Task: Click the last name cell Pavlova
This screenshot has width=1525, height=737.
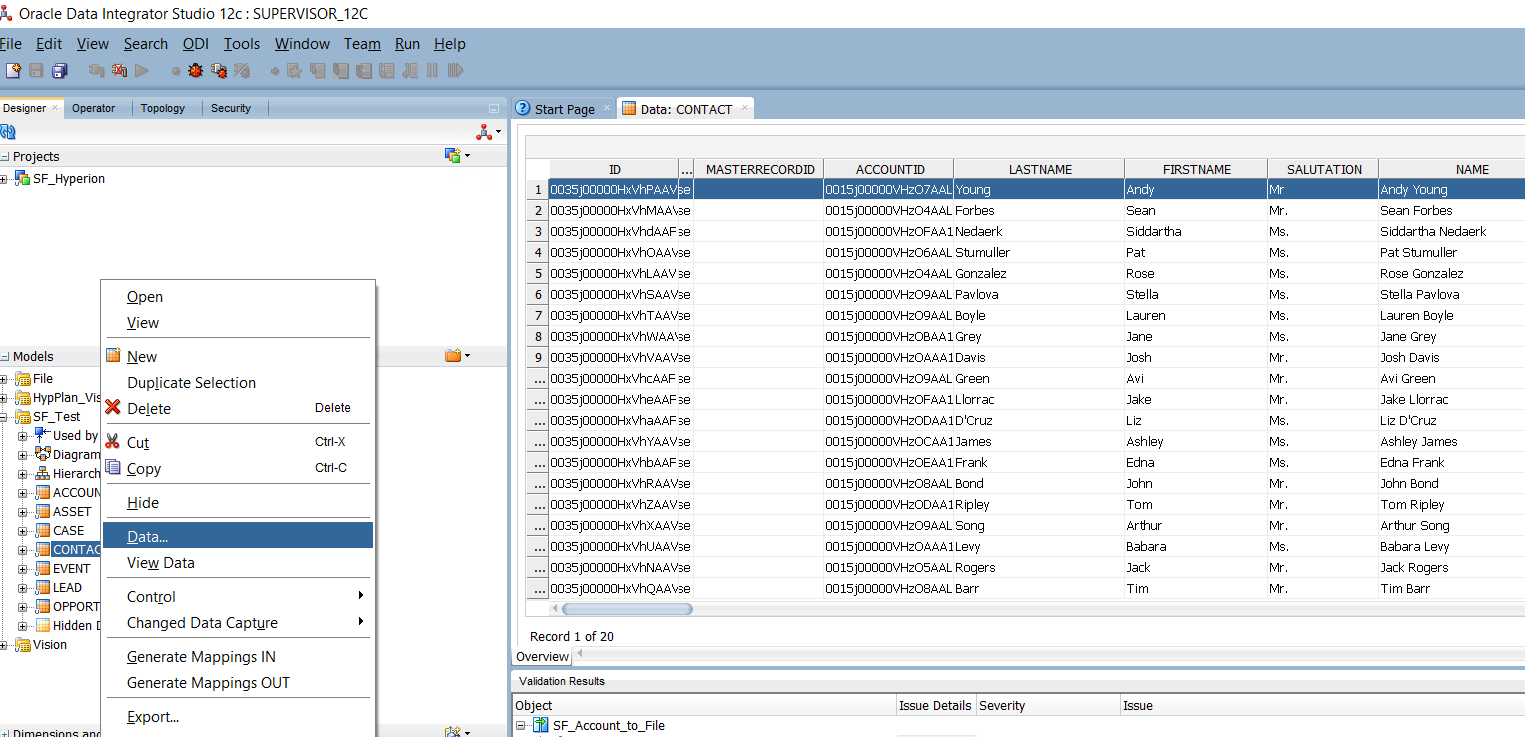Action: click(1039, 294)
